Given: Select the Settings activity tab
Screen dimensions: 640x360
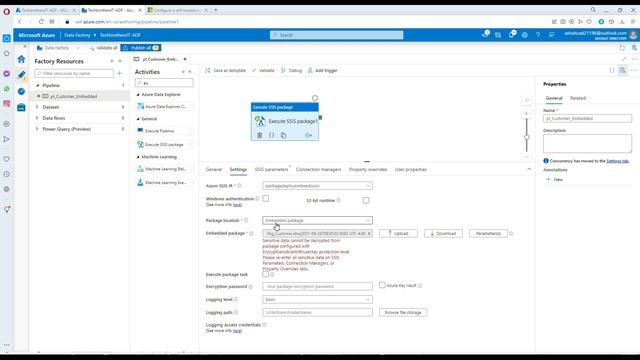Looking at the screenshot, I should 238,169.
